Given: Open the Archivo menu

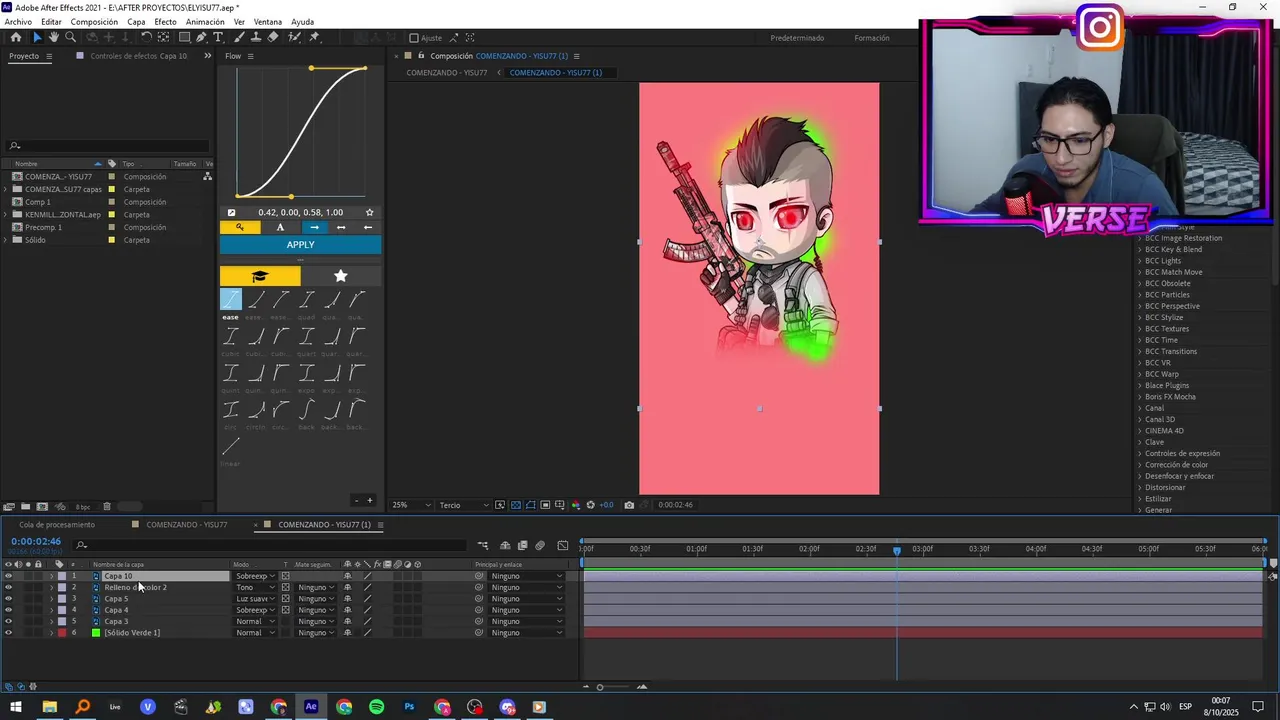Looking at the screenshot, I should 18,22.
